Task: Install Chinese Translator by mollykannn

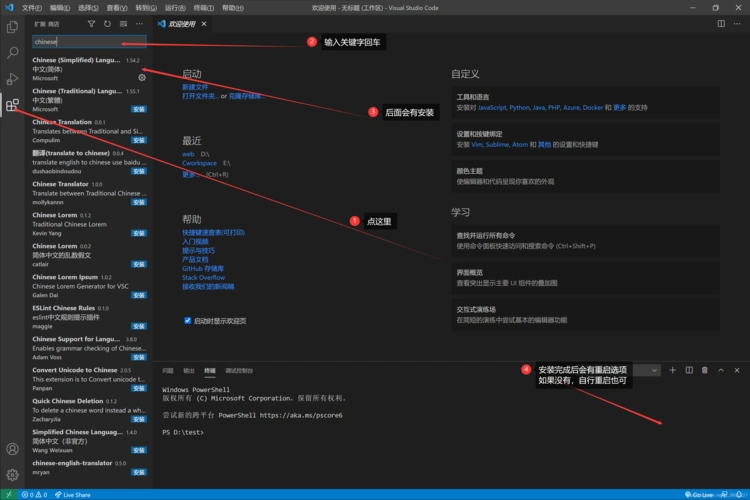Action: pos(139,202)
